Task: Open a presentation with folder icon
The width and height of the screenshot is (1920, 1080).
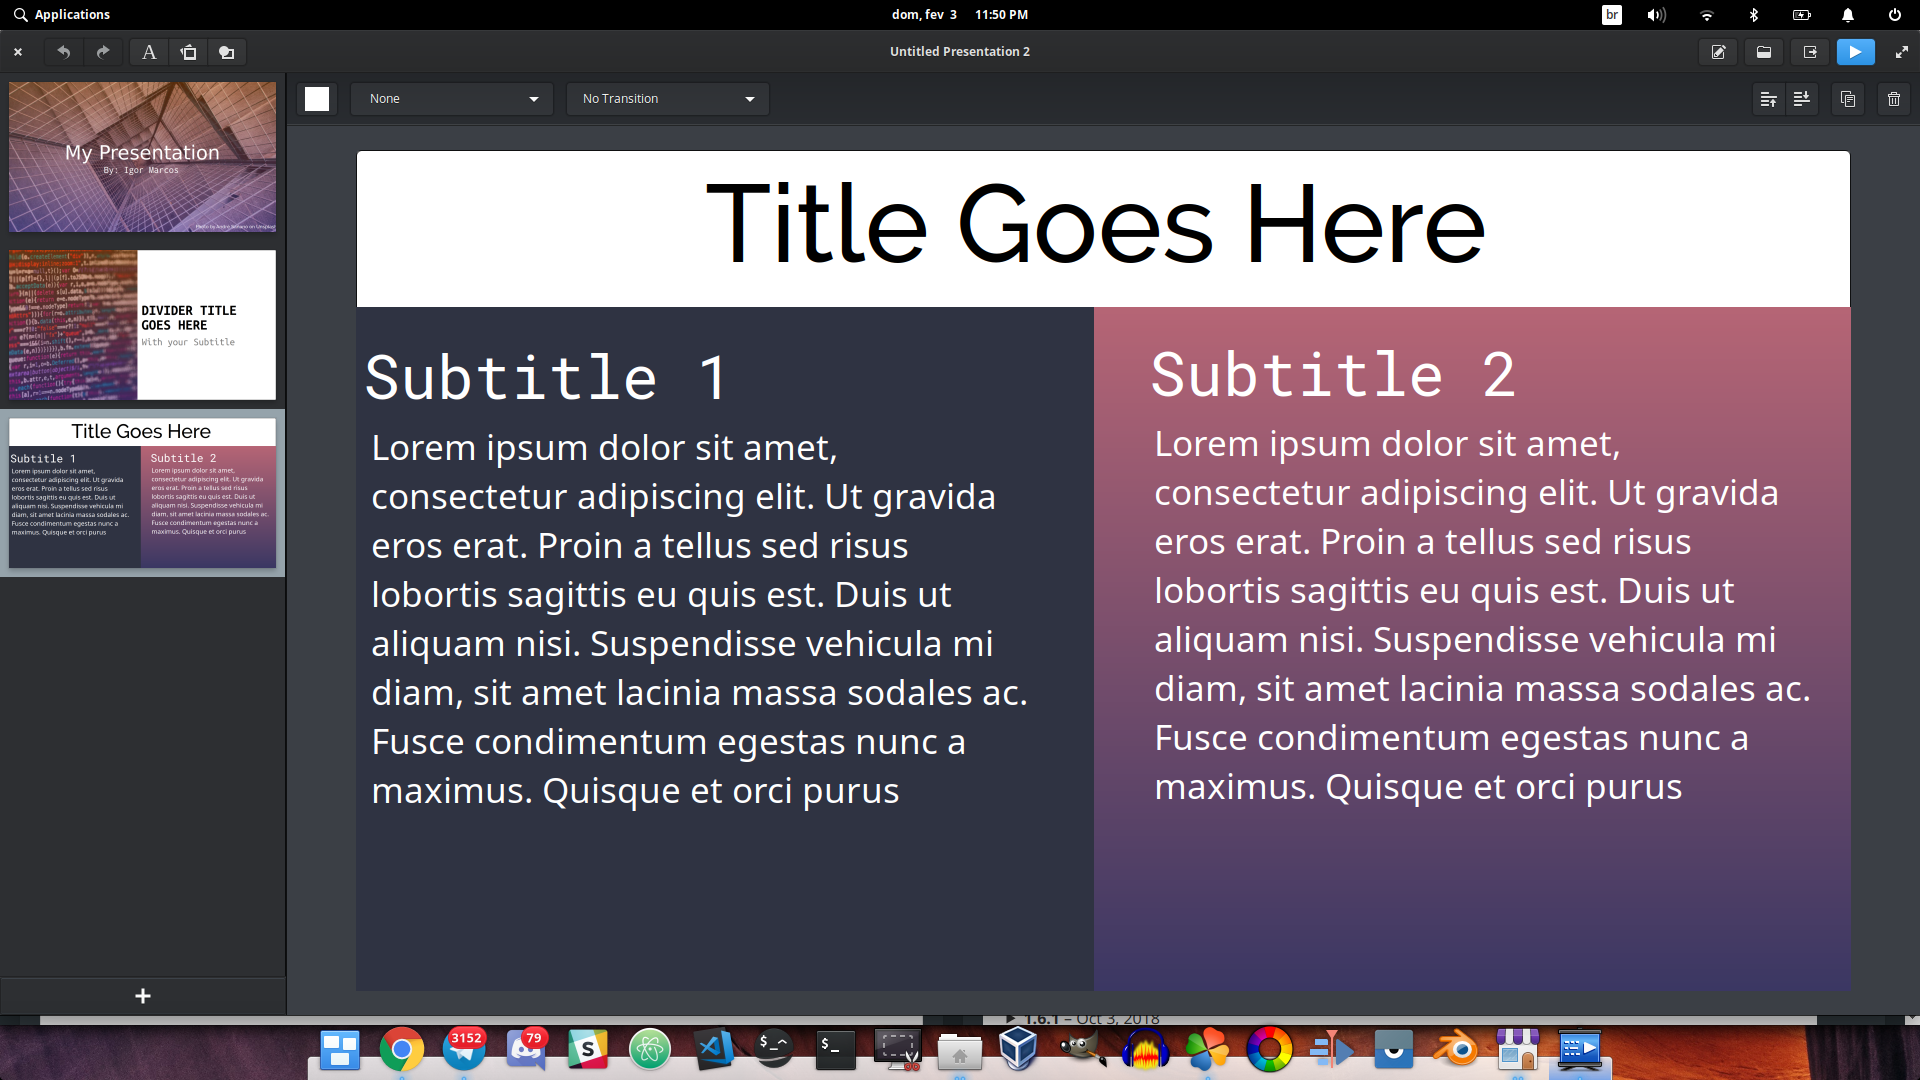Action: pyautogui.click(x=1764, y=52)
